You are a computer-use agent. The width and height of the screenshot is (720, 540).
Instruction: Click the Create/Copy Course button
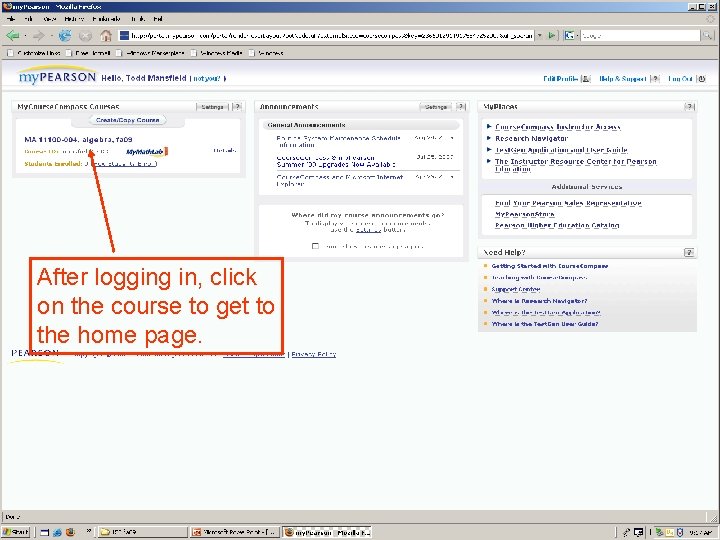click(x=127, y=120)
